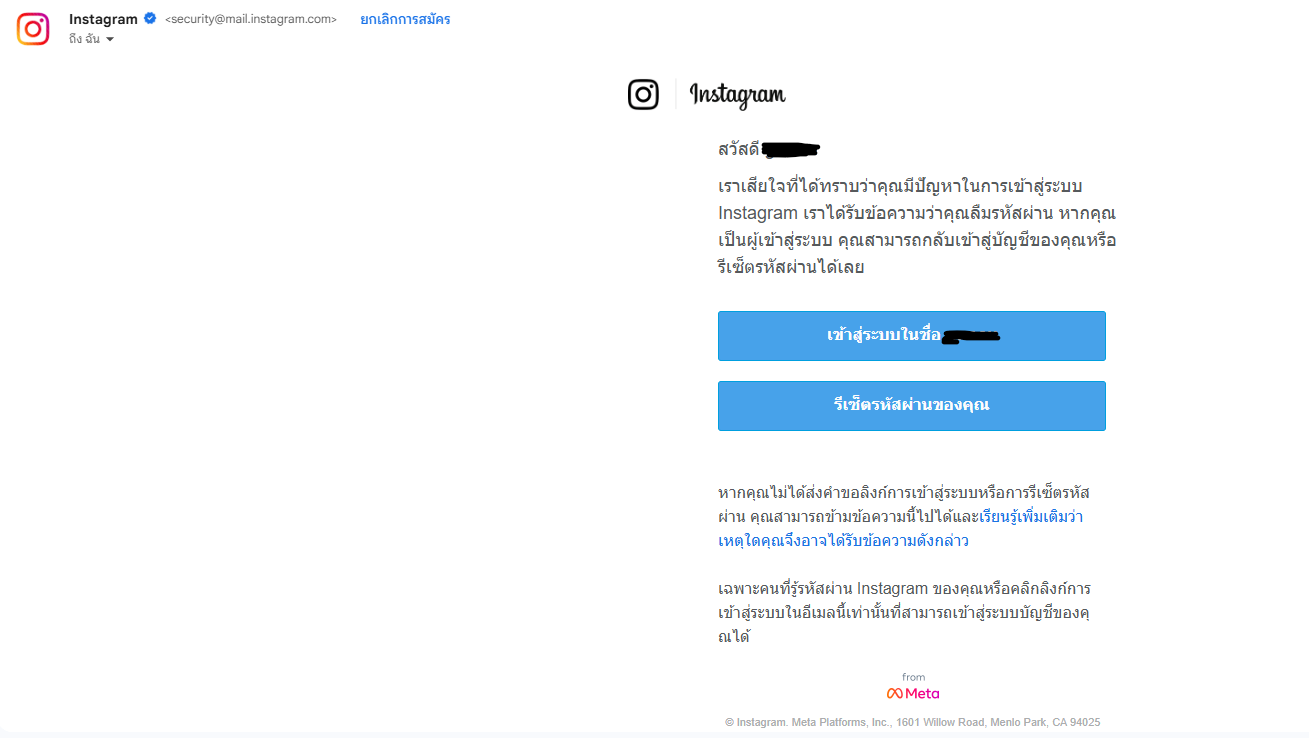Click the paragraph starting เฉพาะคนที่รู้รหัสผ่าน

[904, 612]
